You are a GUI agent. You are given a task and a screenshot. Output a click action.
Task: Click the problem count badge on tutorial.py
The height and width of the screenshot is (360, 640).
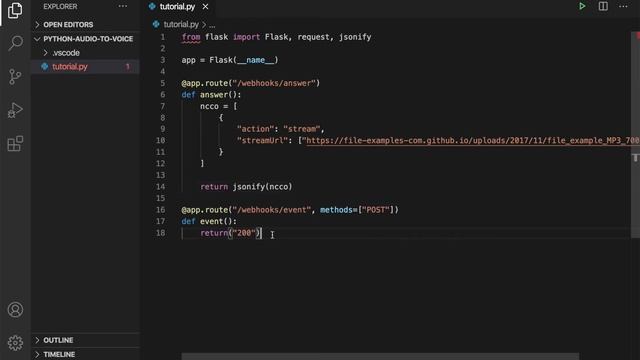127,67
